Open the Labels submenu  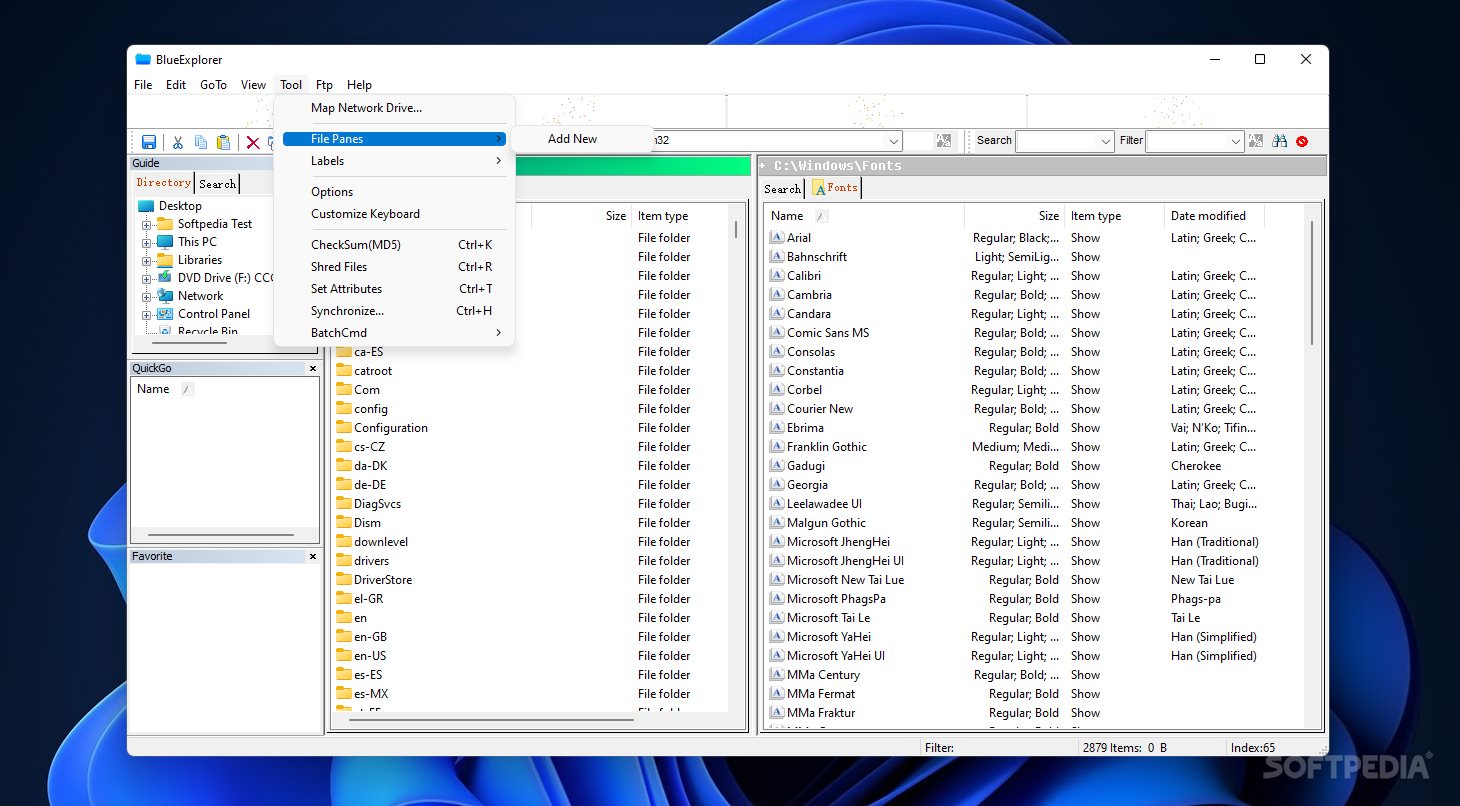tap(394, 161)
